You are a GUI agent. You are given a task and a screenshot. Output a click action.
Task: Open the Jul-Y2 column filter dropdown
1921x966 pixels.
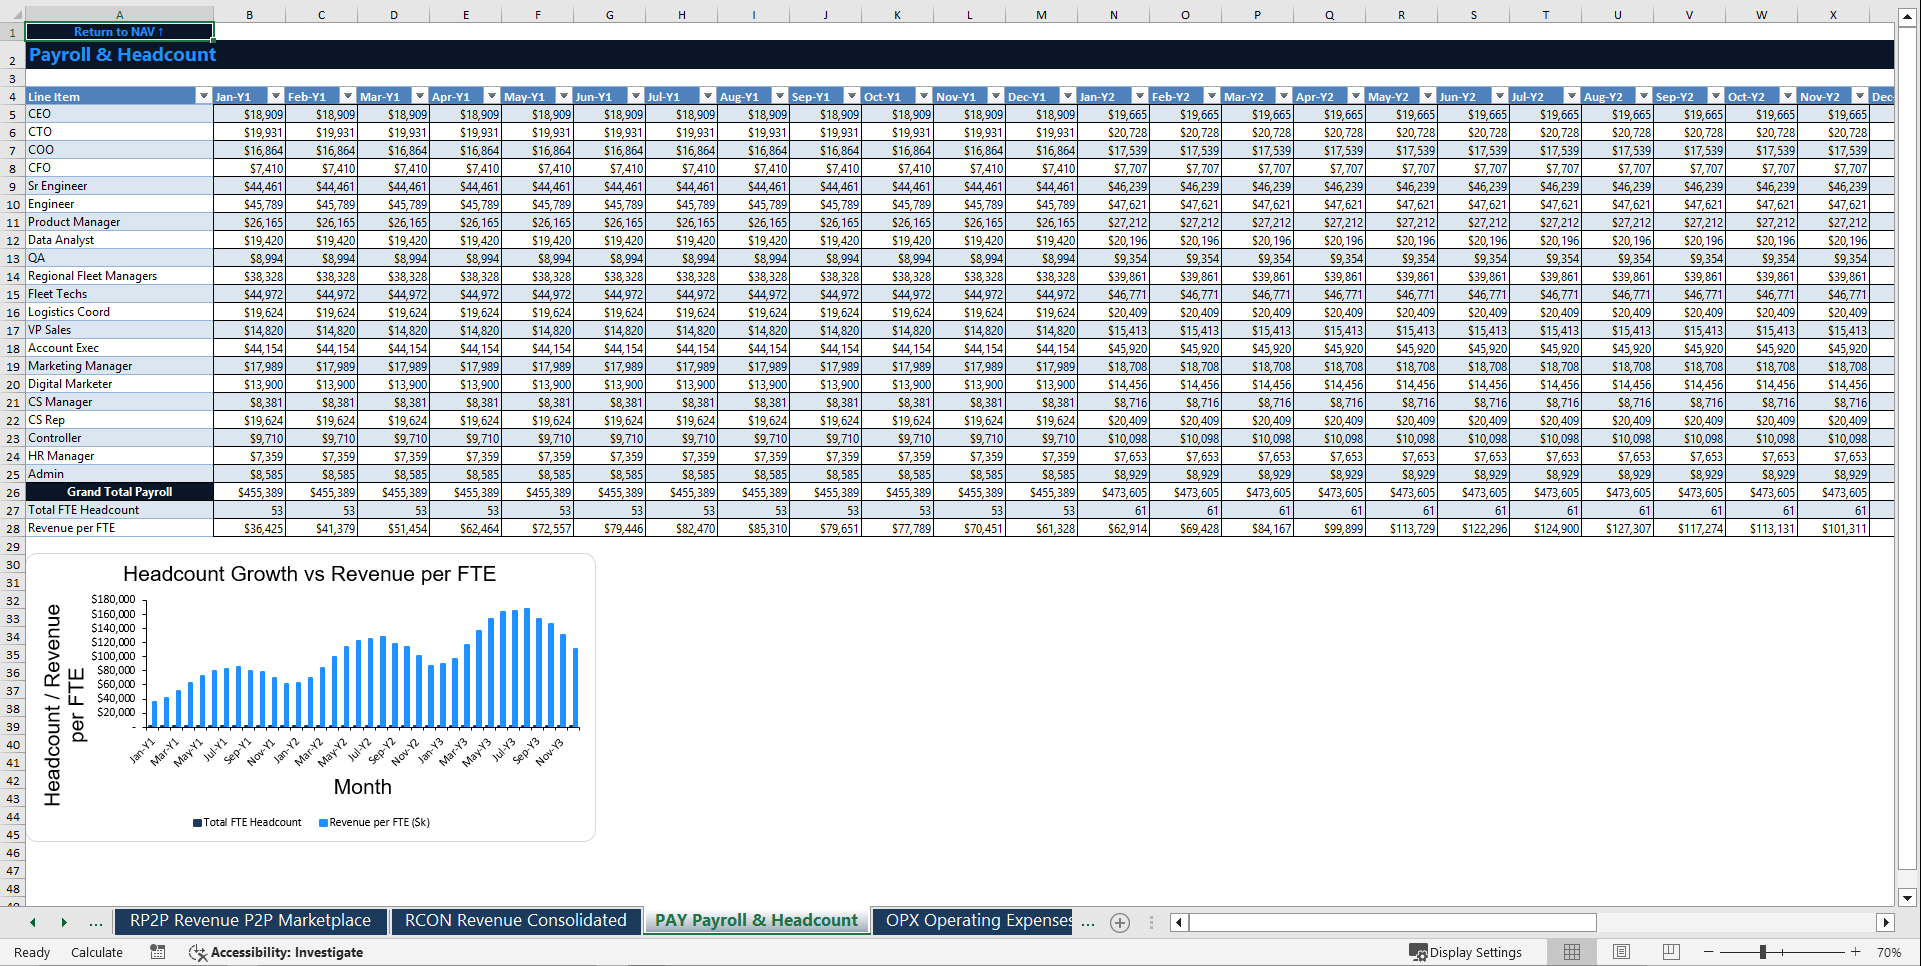[1572, 96]
